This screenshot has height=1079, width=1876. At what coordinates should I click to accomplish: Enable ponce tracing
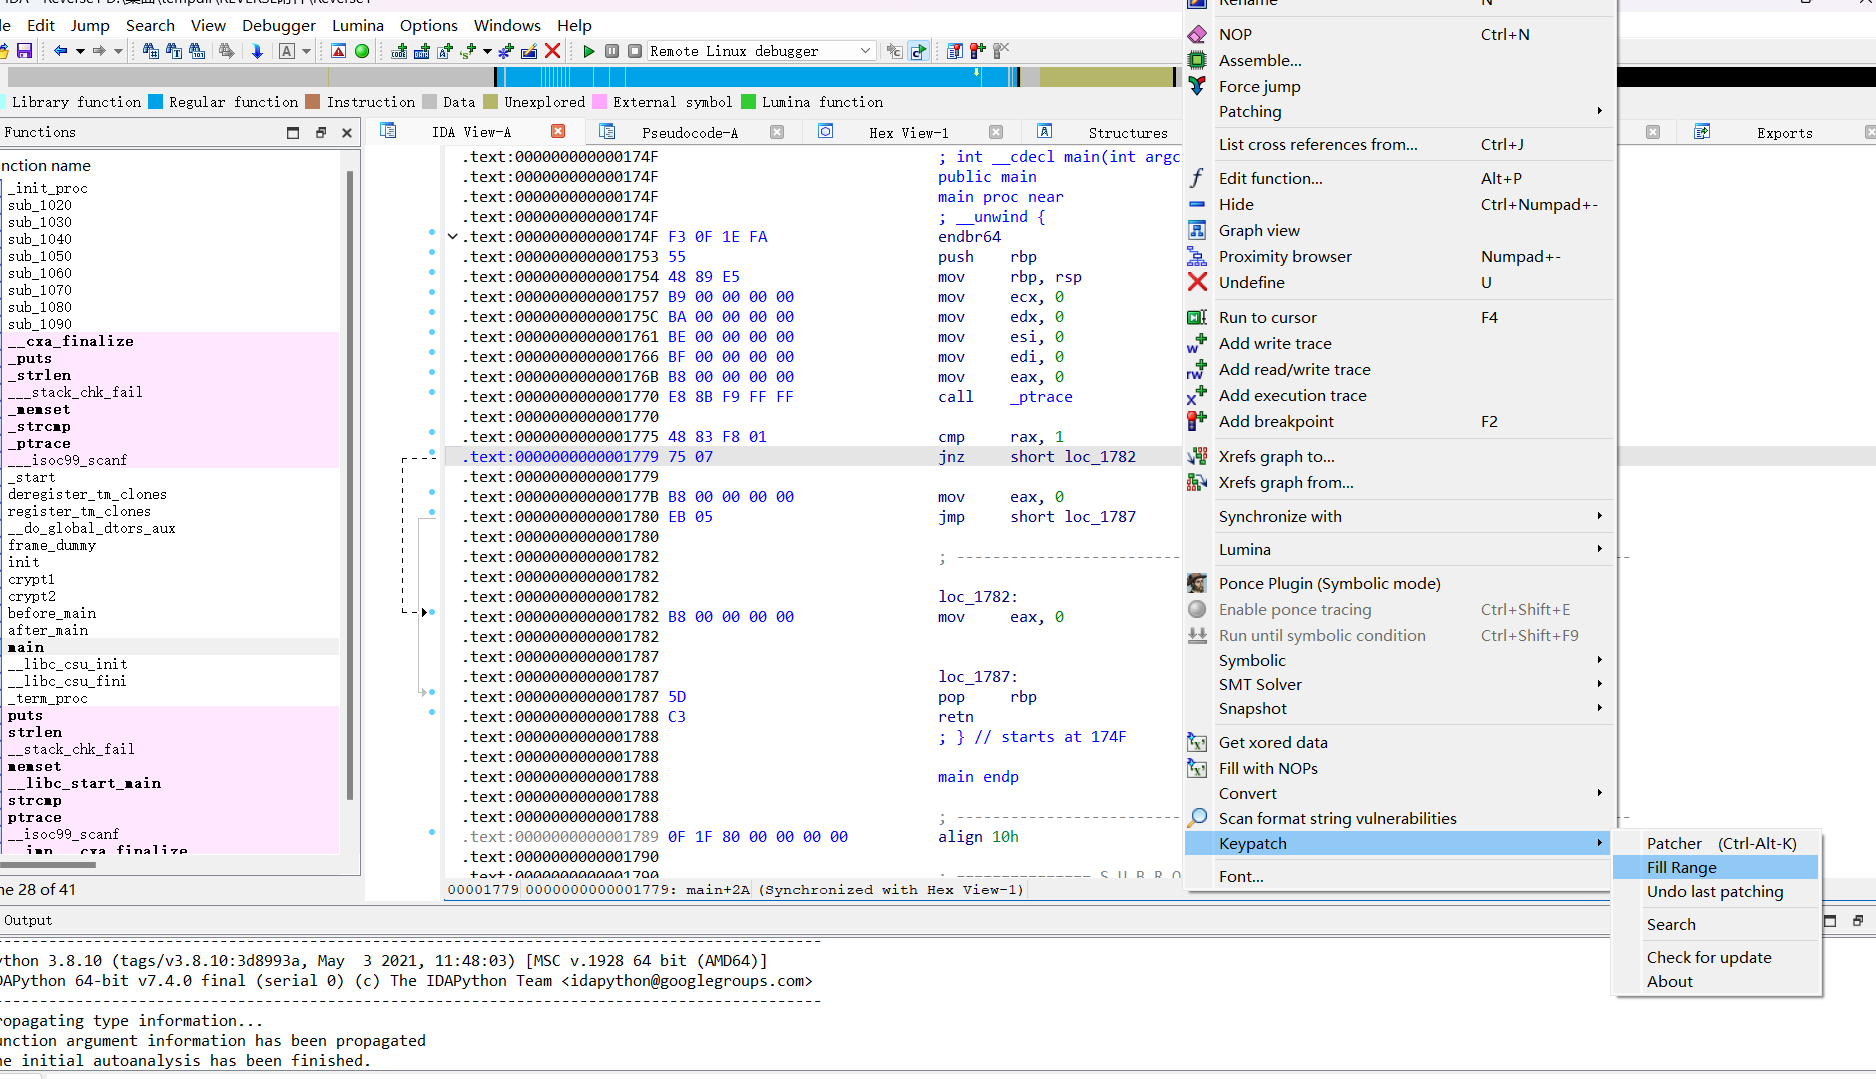click(x=1294, y=609)
